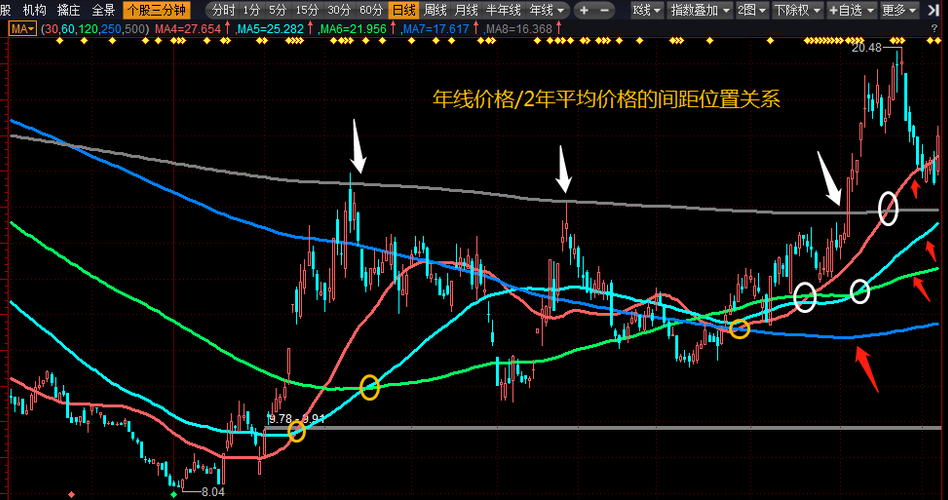Open the K线 chart type dropdown
The image size is (948, 500).
pyautogui.click(x=646, y=10)
